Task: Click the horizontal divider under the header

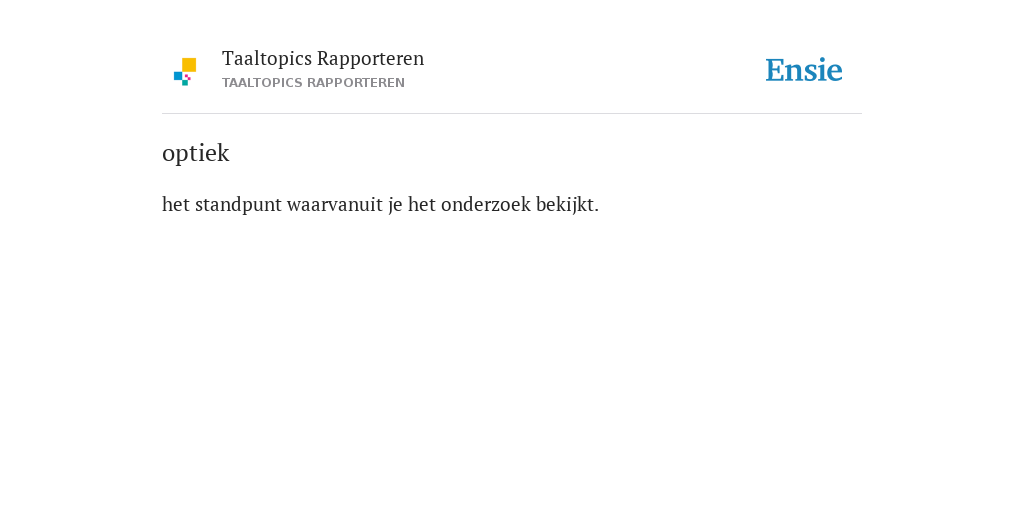Action: [512, 114]
